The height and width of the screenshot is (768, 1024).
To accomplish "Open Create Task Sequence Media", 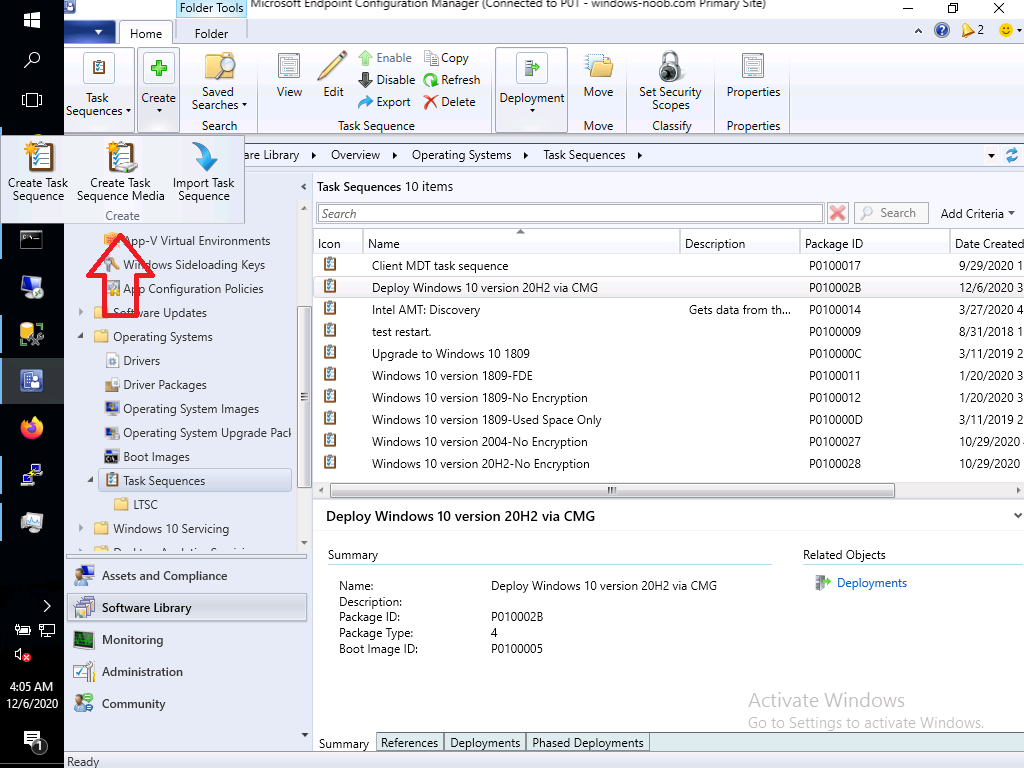I will click(x=121, y=172).
